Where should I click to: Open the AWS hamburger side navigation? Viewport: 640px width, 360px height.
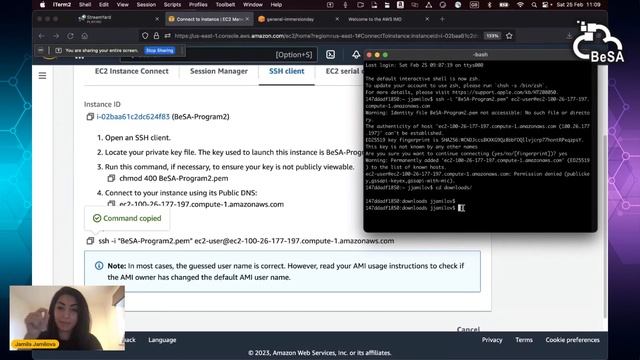coord(42,76)
